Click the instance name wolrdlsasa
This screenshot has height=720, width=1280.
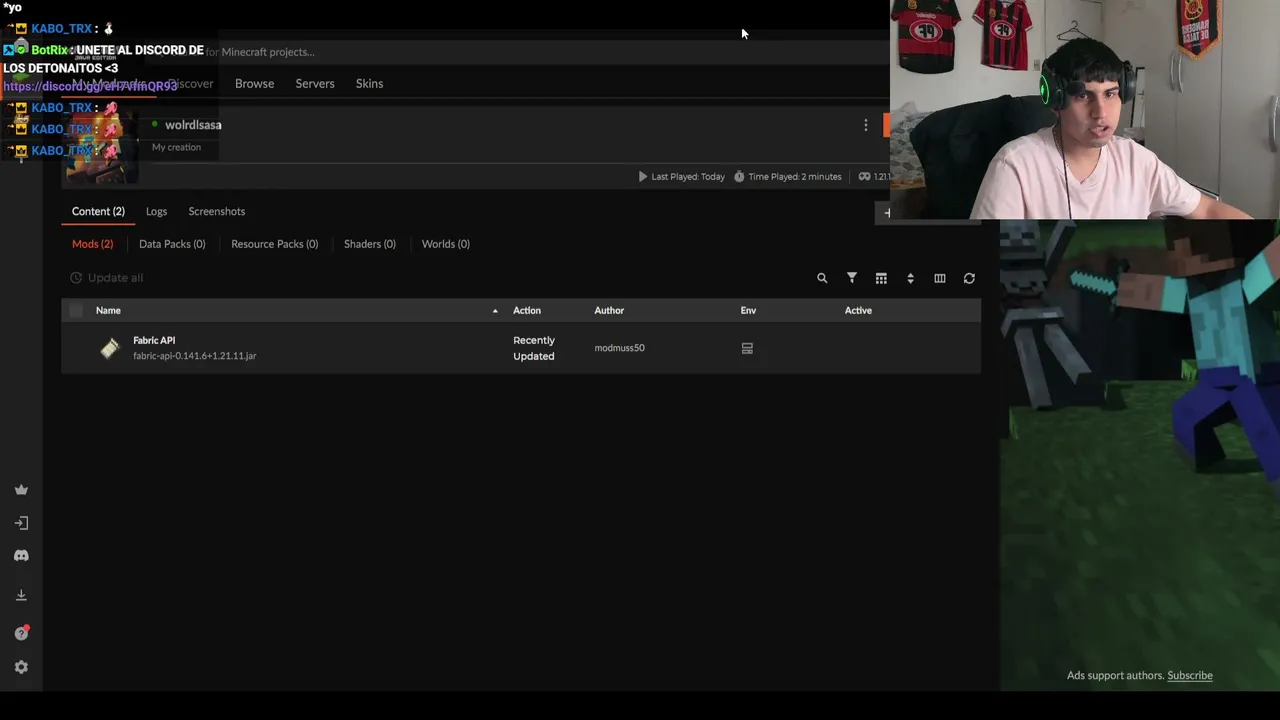point(193,125)
